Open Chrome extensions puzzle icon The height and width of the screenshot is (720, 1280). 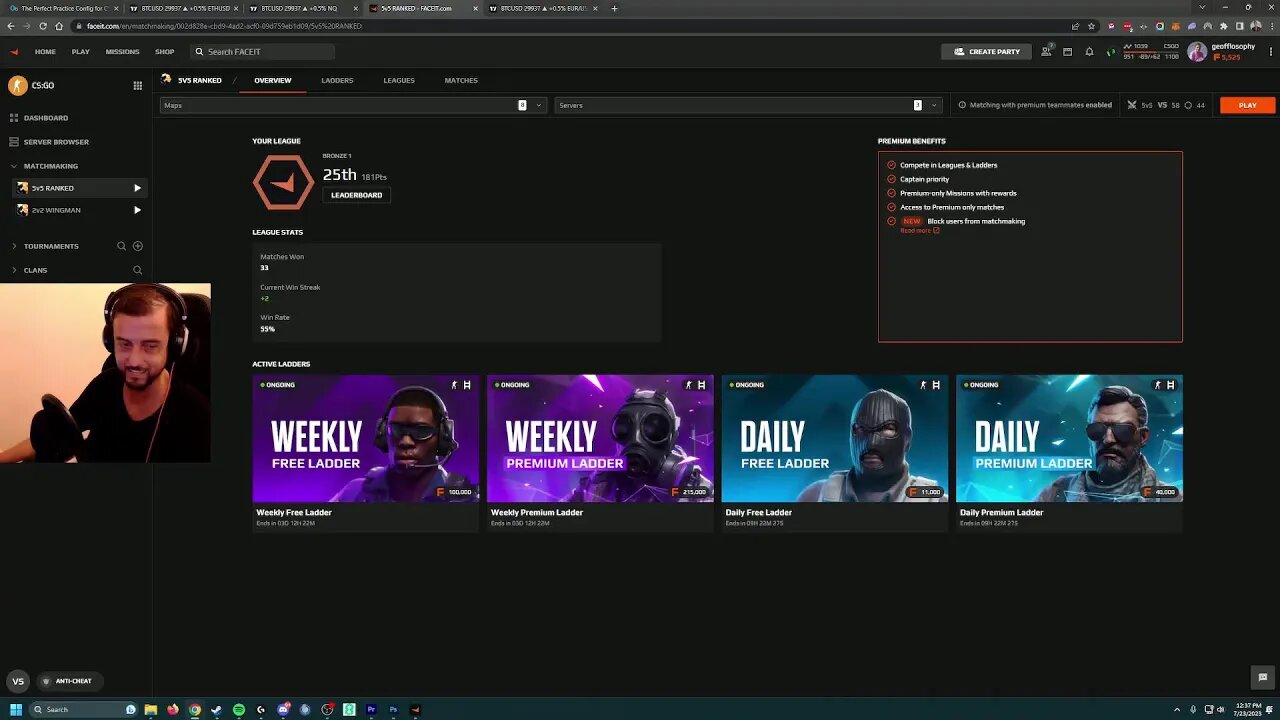[1225, 26]
